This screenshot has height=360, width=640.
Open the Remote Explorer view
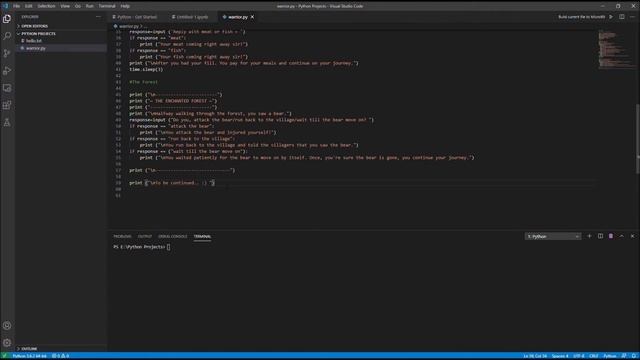(x=7, y=88)
